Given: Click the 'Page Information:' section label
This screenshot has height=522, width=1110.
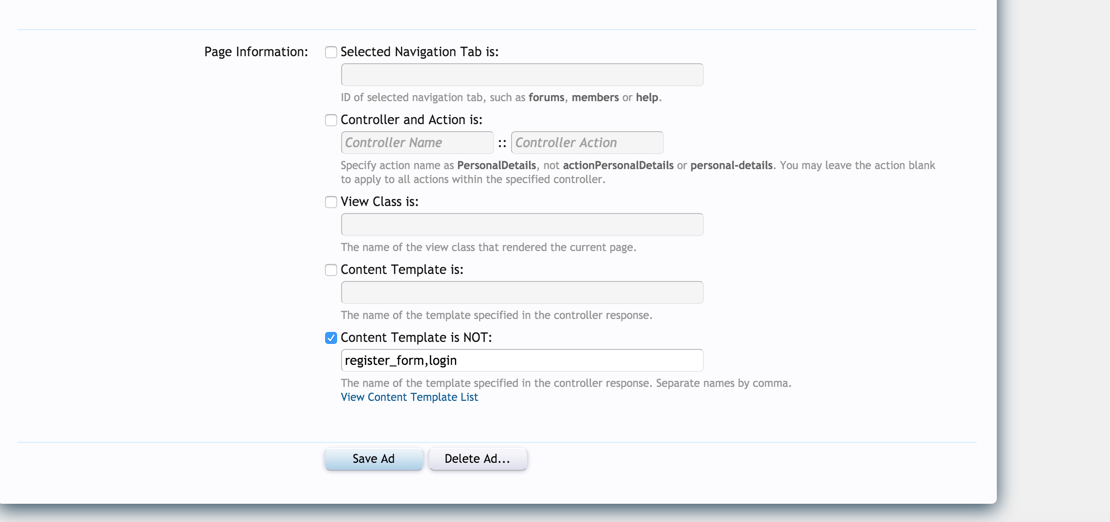Looking at the screenshot, I should pyautogui.click(x=256, y=52).
